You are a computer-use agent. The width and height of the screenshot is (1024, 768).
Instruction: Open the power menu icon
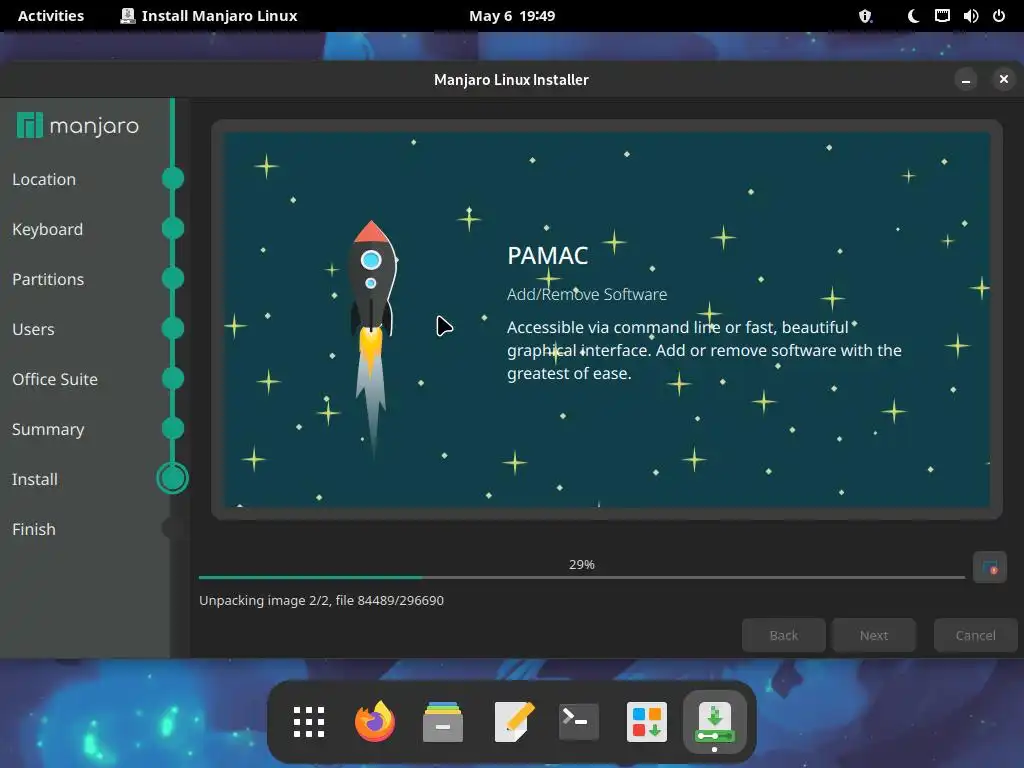click(999, 16)
